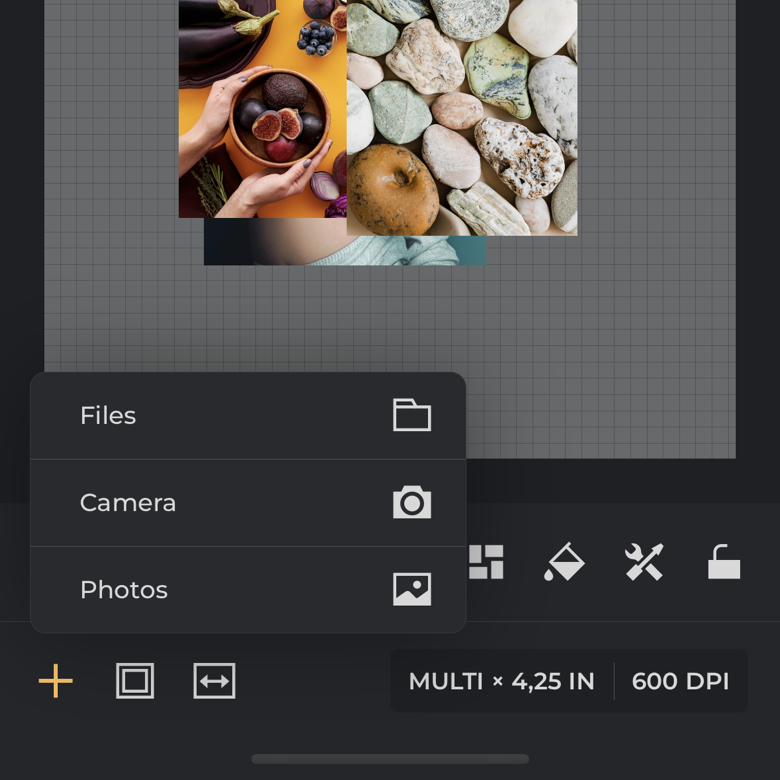Click the folder icon in Files row
The height and width of the screenshot is (780, 780).
coord(411,415)
